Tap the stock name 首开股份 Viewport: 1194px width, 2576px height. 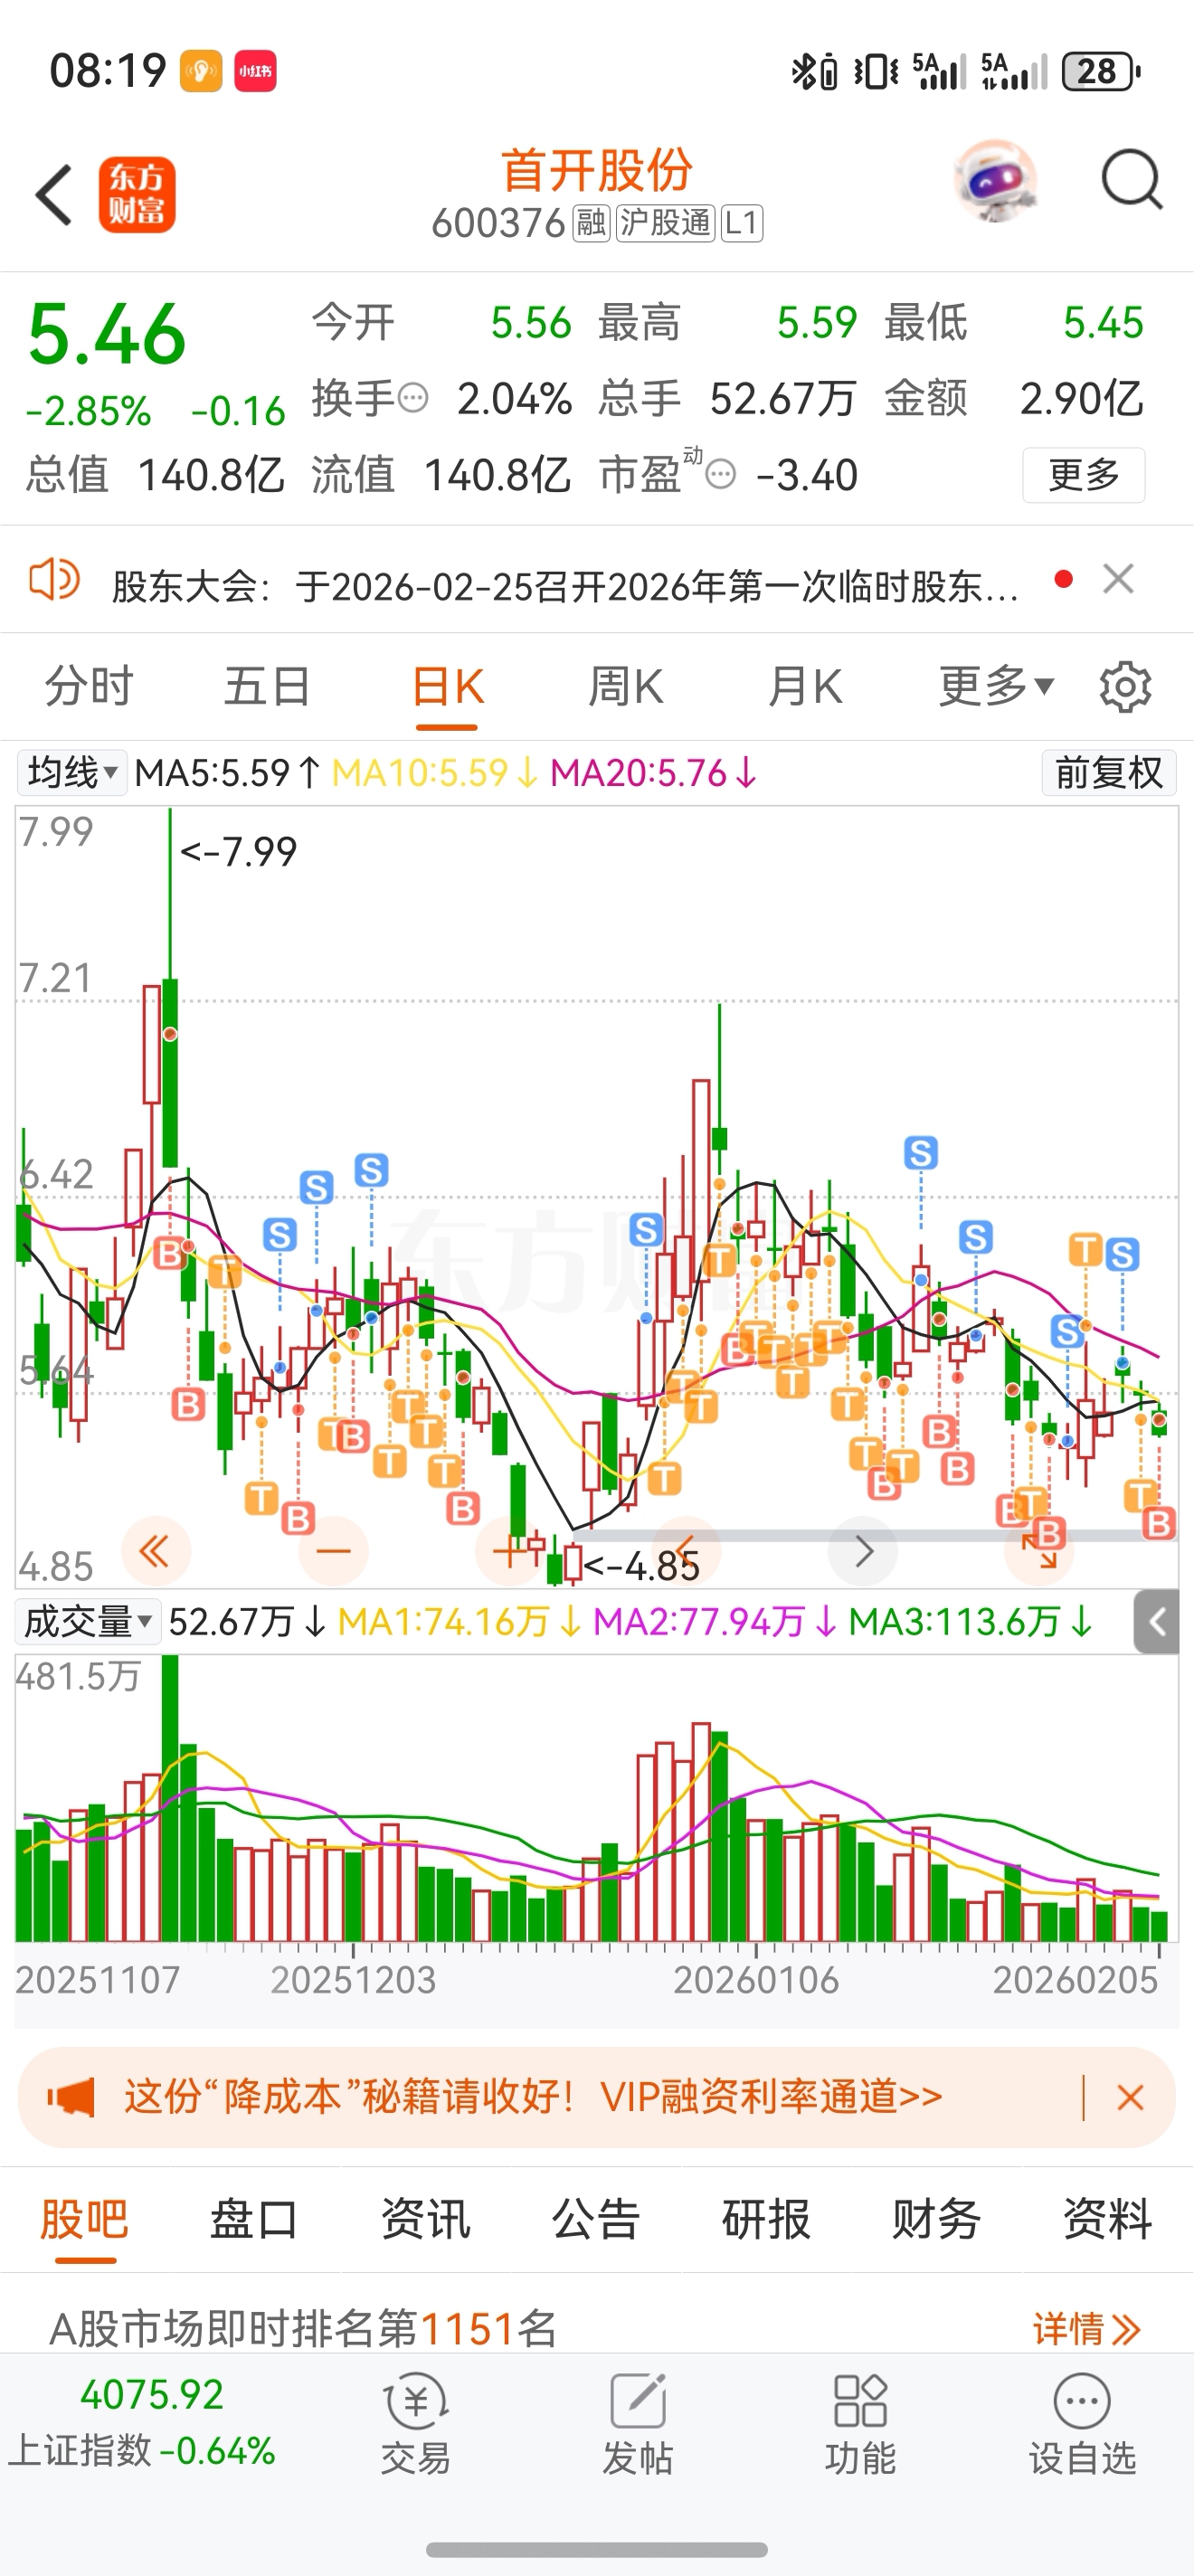[x=597, y=170]
